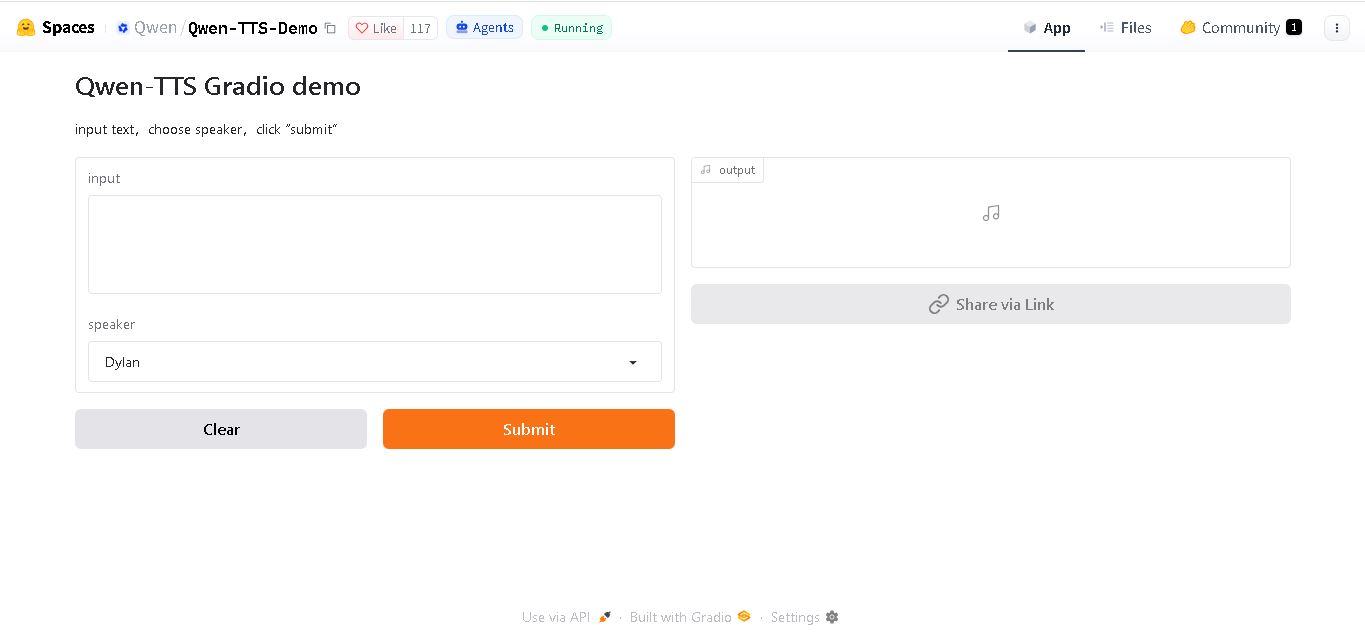Open Use via API link
Viewport: 1365px width, 633px height.
(566, 617)
